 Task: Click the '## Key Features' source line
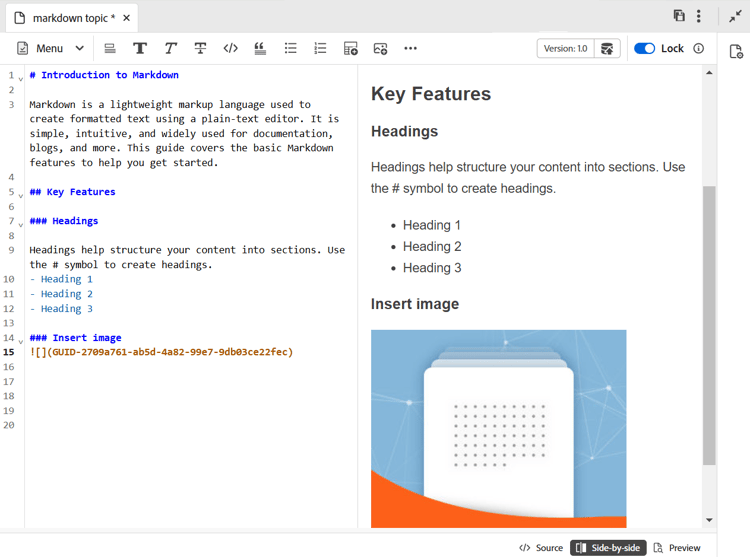[73, 192]
